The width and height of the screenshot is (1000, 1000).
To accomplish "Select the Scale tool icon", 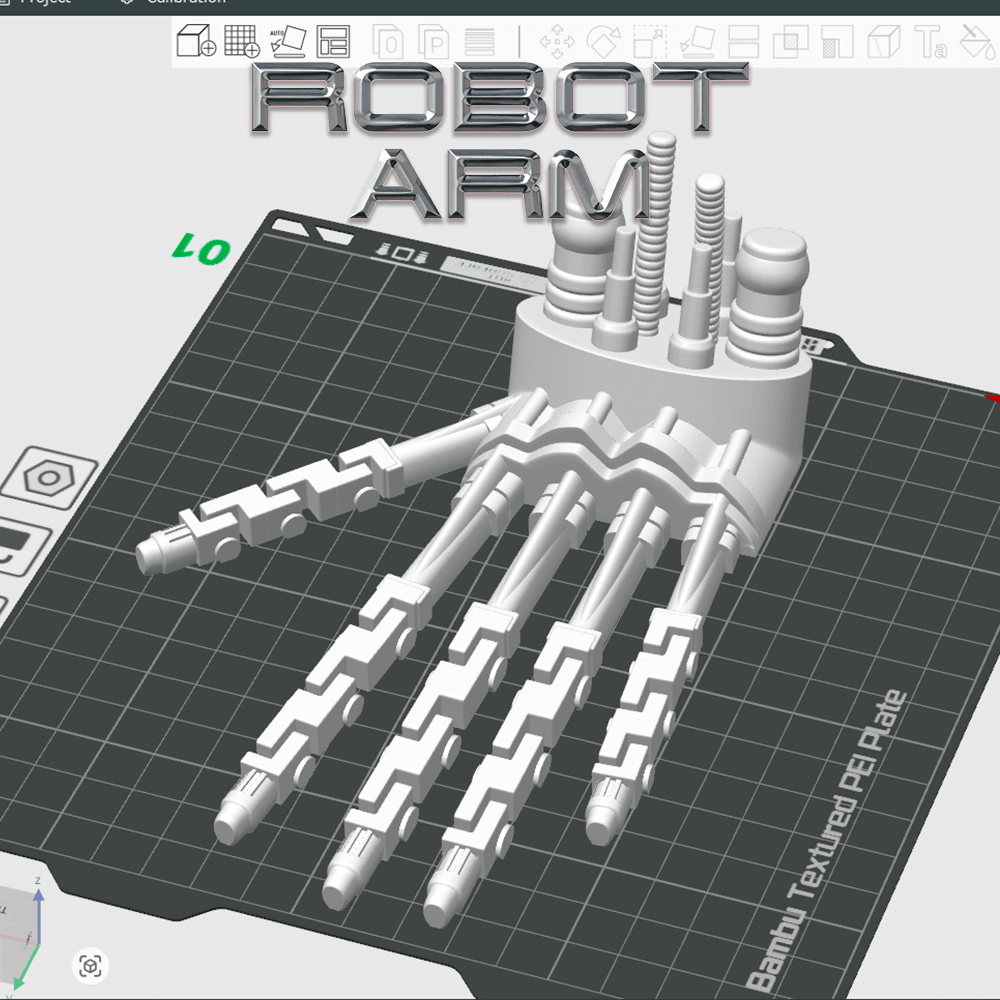I will tap(650, 42).
